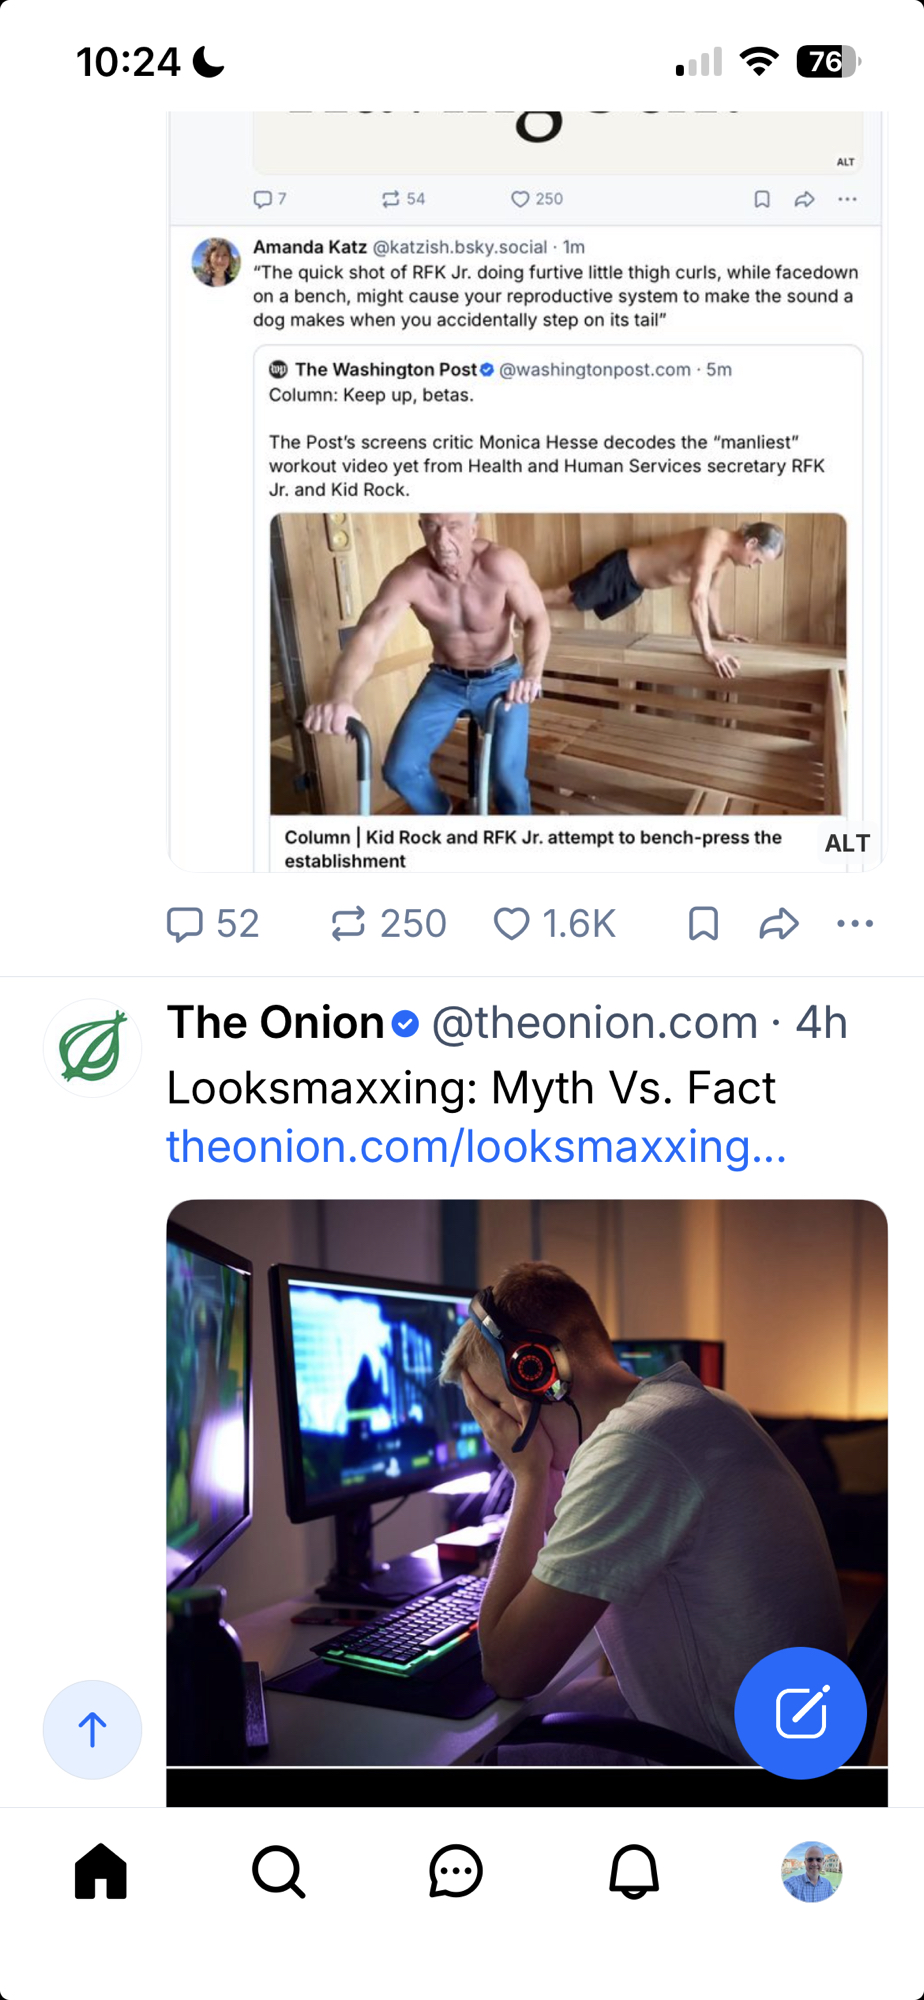The image size is (924, 2000).
Task: Show ALT text for the sauna workout image
Action: [x=847, y=843]
